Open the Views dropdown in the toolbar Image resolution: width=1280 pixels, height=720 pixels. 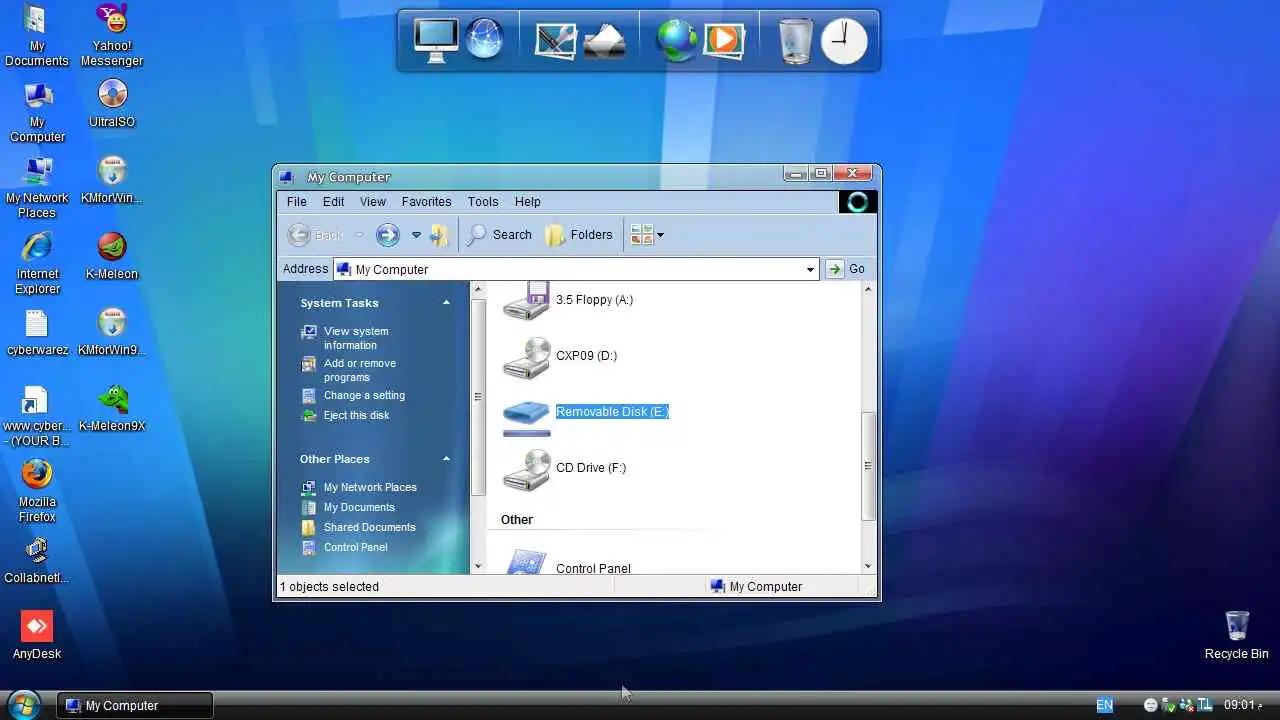click(x=647, y=235)
